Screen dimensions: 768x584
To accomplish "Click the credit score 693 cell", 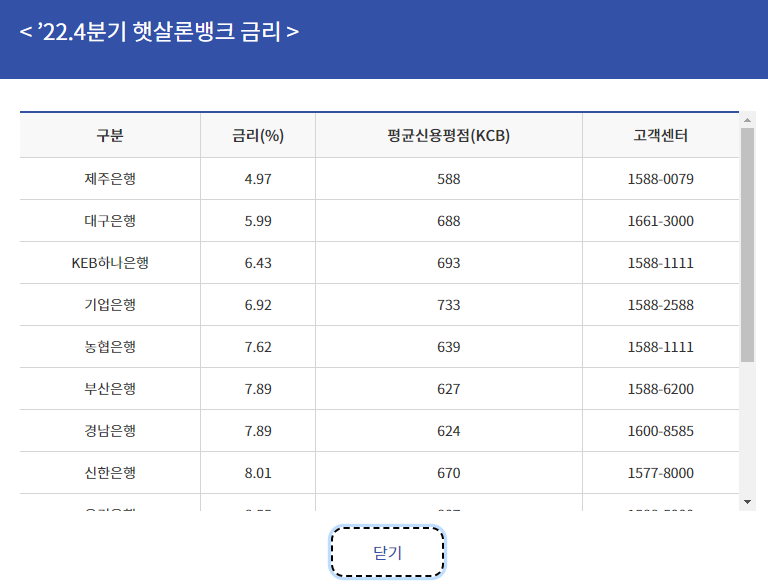I will coord(449,263).
